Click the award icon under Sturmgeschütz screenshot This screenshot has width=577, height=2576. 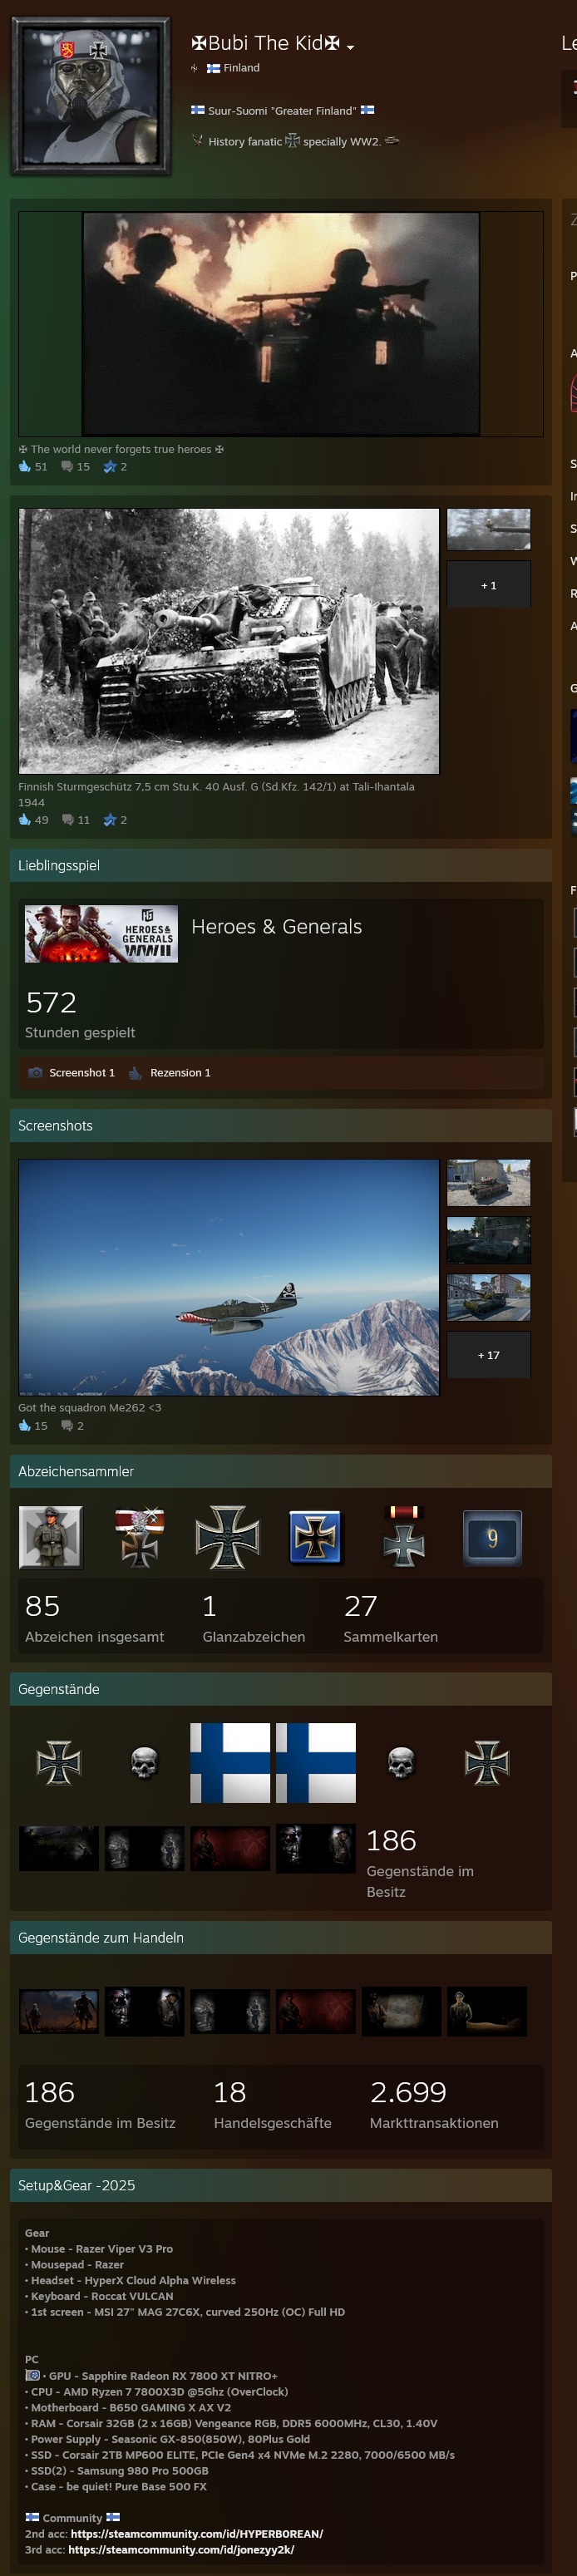pos(110,820)
